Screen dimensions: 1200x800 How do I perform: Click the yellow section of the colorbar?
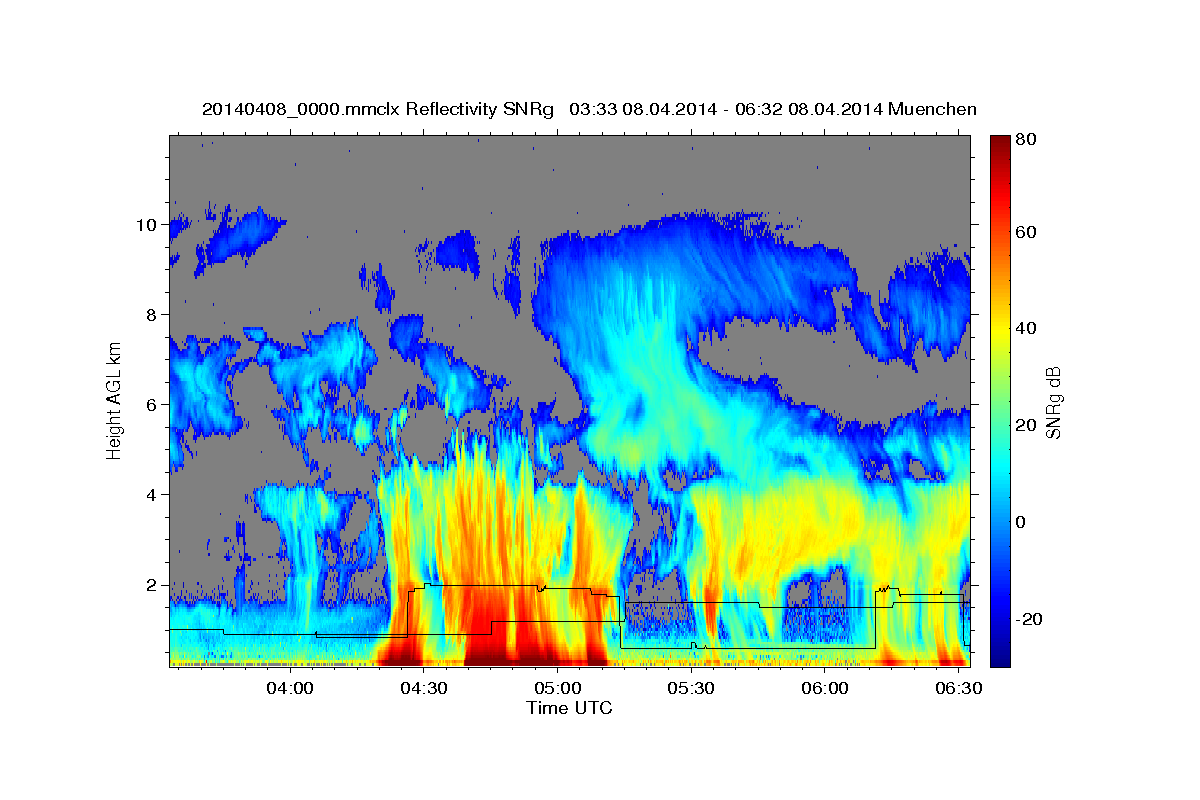(999, 330)
